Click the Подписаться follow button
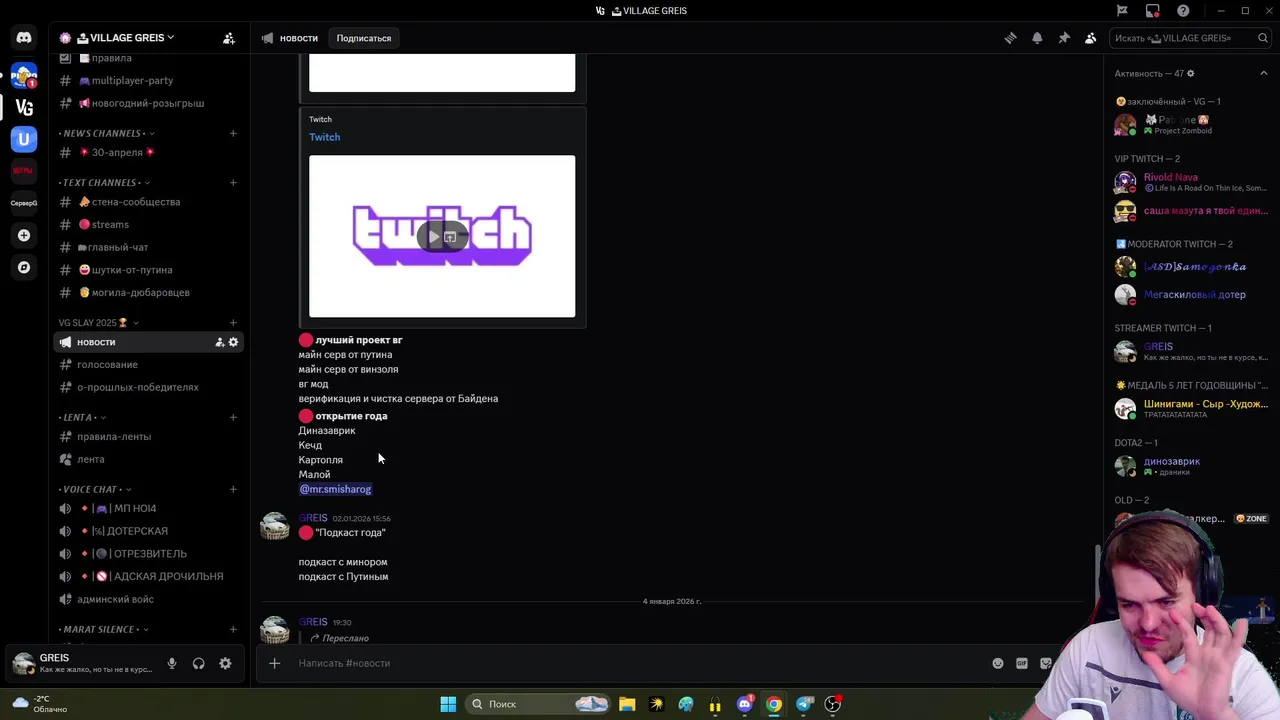Image resolution: width=1280 pixels, height=720 pixels. click(x=364, y=38)
